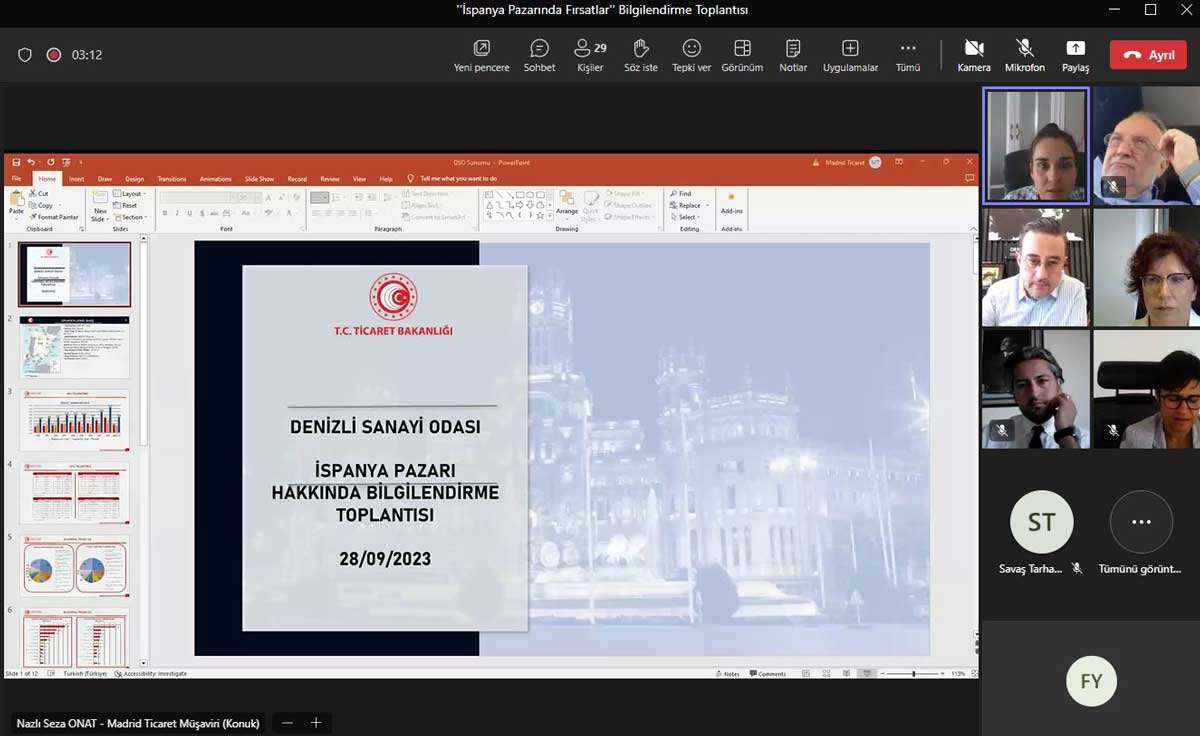Select slide 3 thumbnail with bar chart
This screenshot has height=736, width=1200.
tap(75, 420)
